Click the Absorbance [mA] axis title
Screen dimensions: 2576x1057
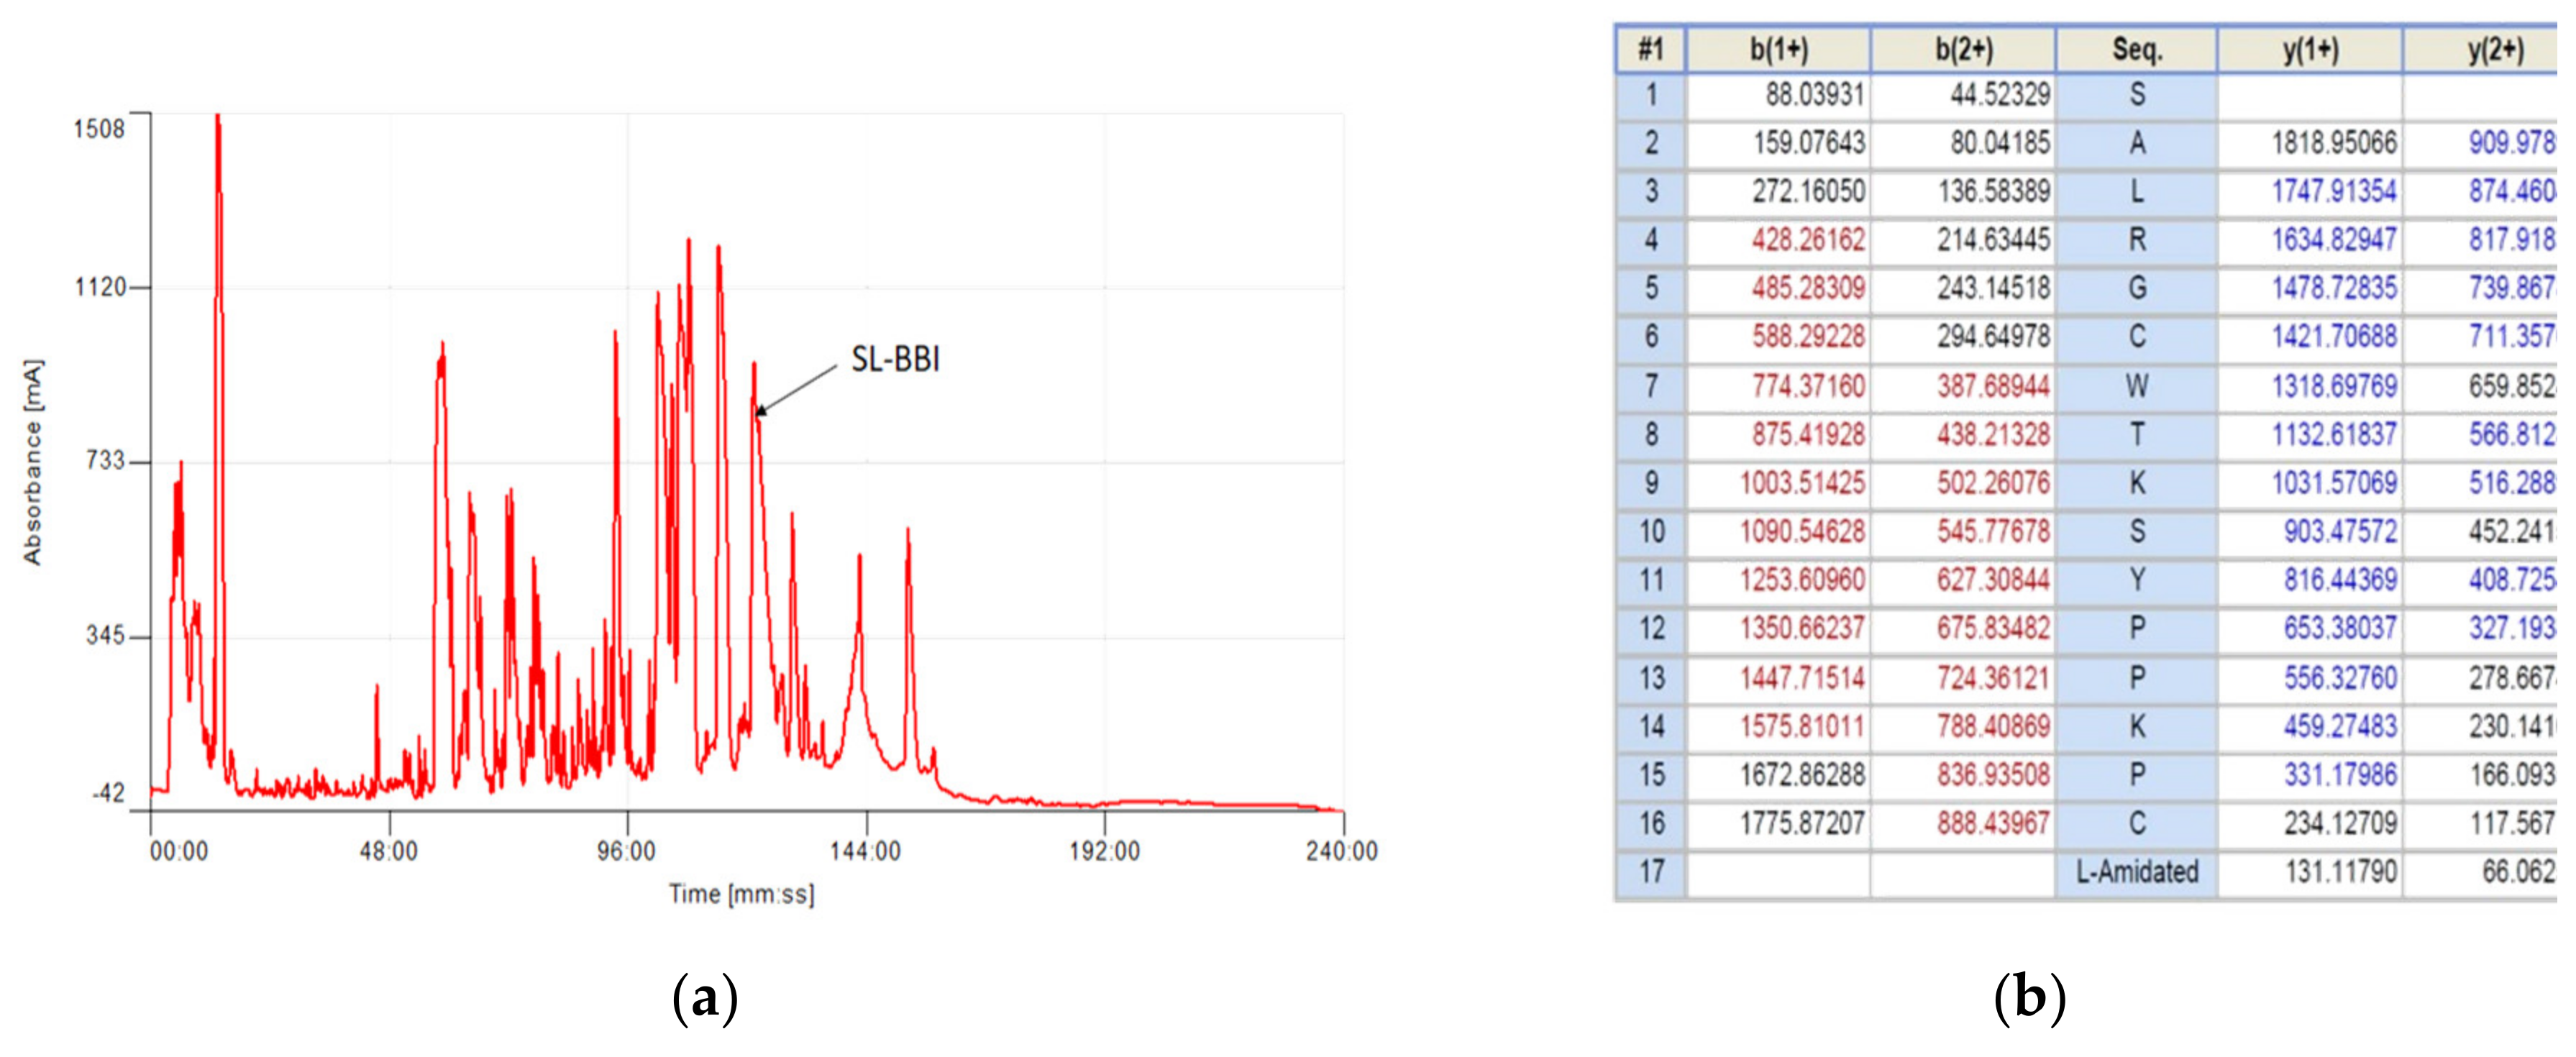[33, 462]
